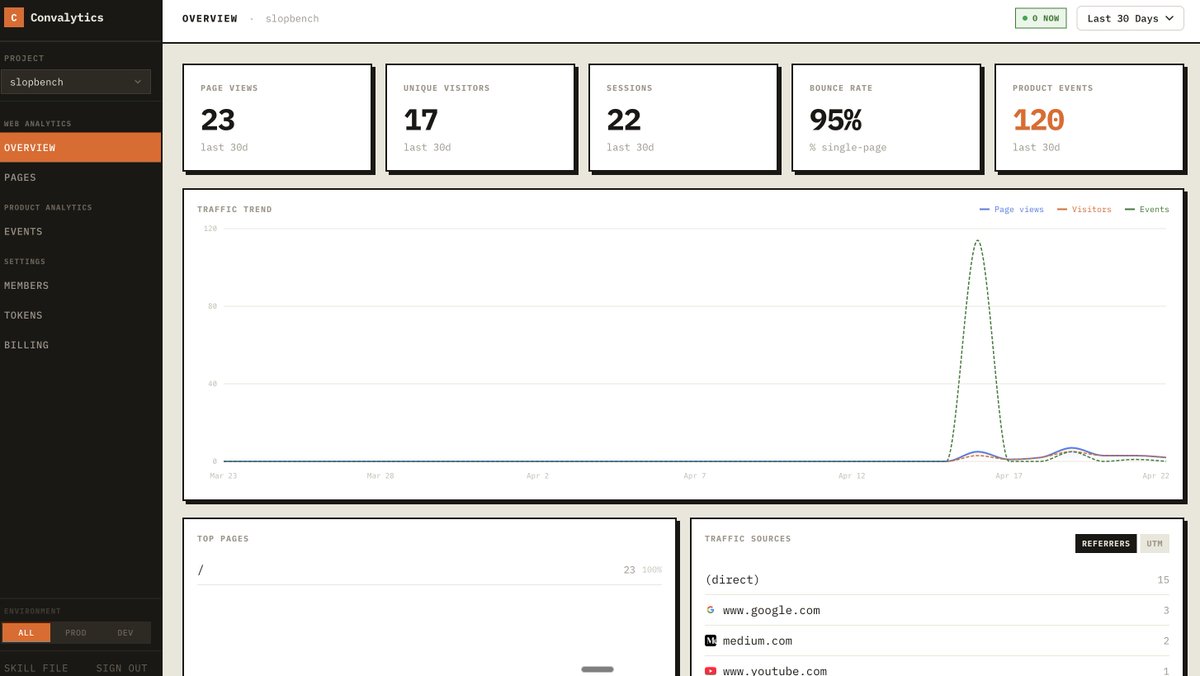The image size is (1200, 676).
Task: Click the medium.com source row text
Action: point(757,641)
